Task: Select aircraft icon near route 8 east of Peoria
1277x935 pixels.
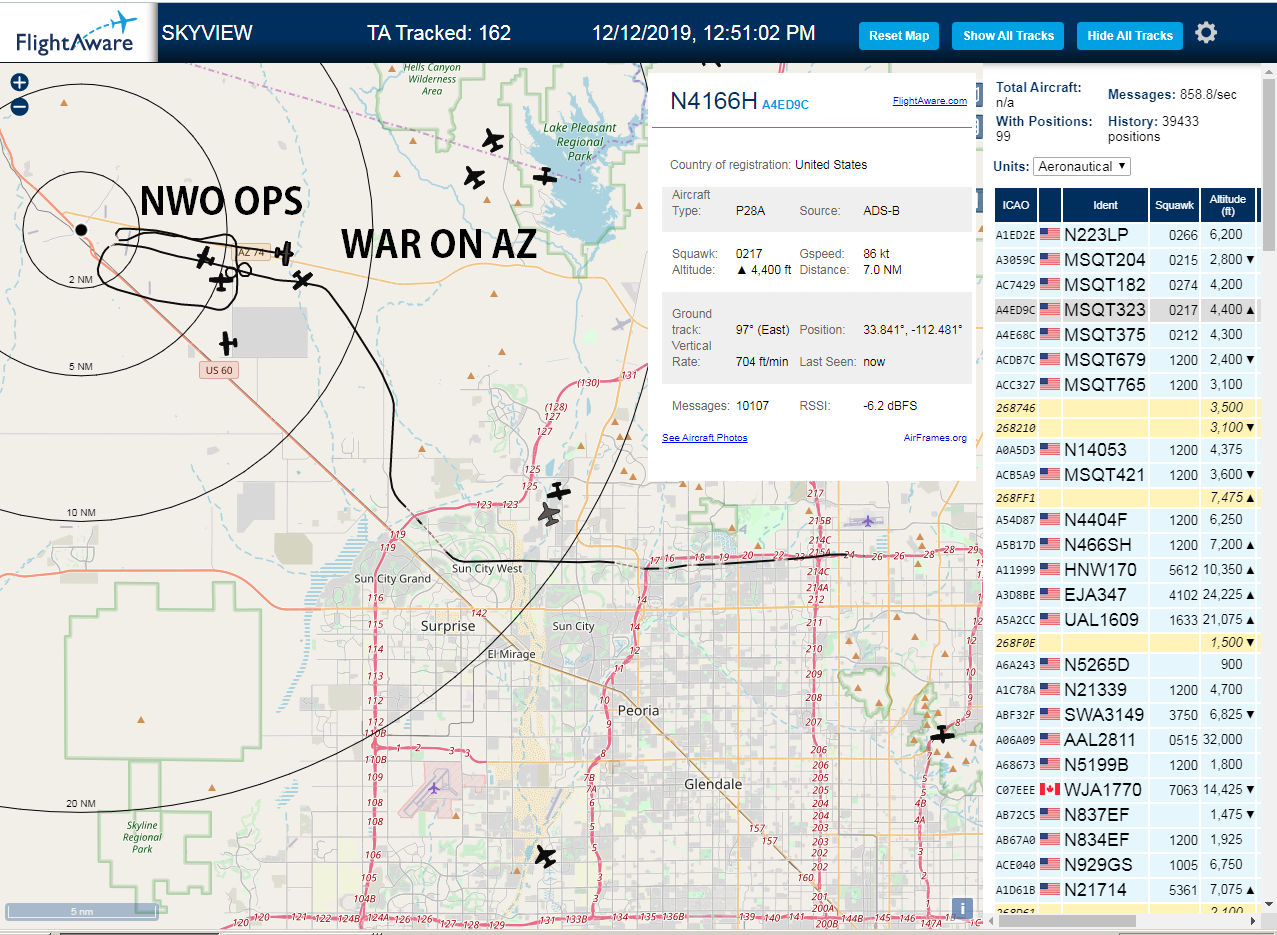Action: pyautogui.click(x=942, y=735)
